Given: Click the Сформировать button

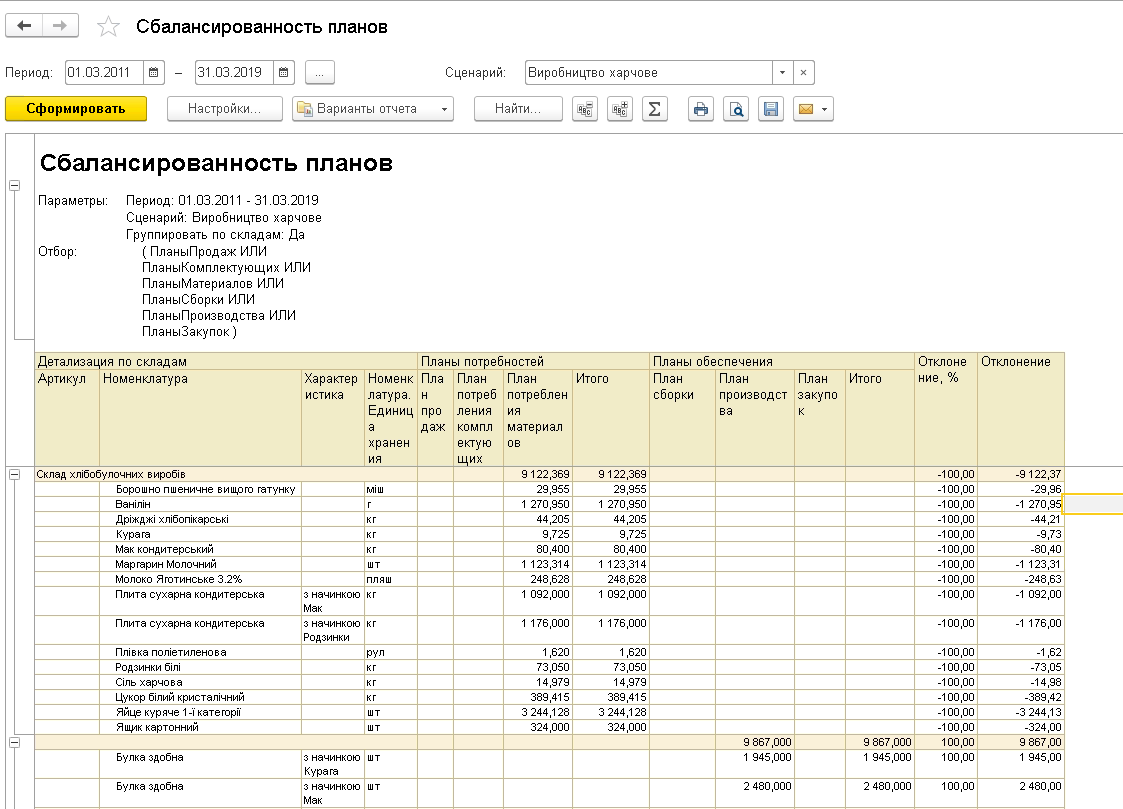Looking at the screenshot, I should (76, 109).
